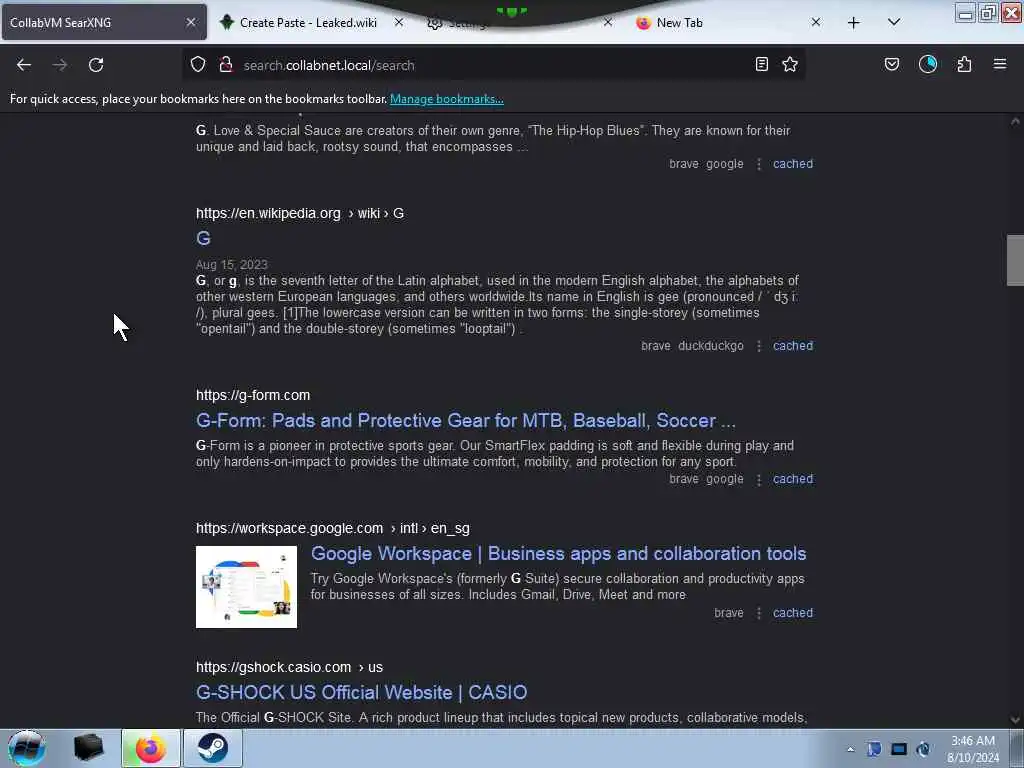The height and width of the screenshot is (768, 1024).
Task: Open the Firefox hamburger menu
Action: [x=1000, y=64]
